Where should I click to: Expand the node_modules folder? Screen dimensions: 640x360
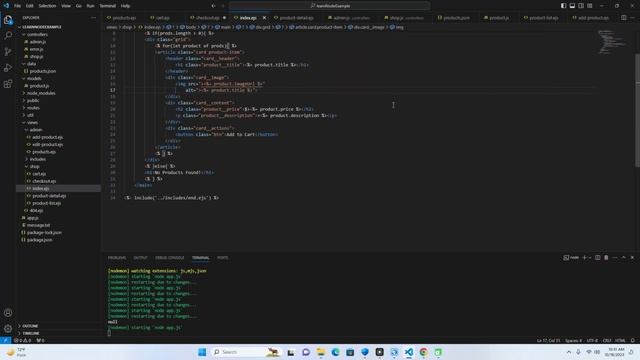pos(41,93)
